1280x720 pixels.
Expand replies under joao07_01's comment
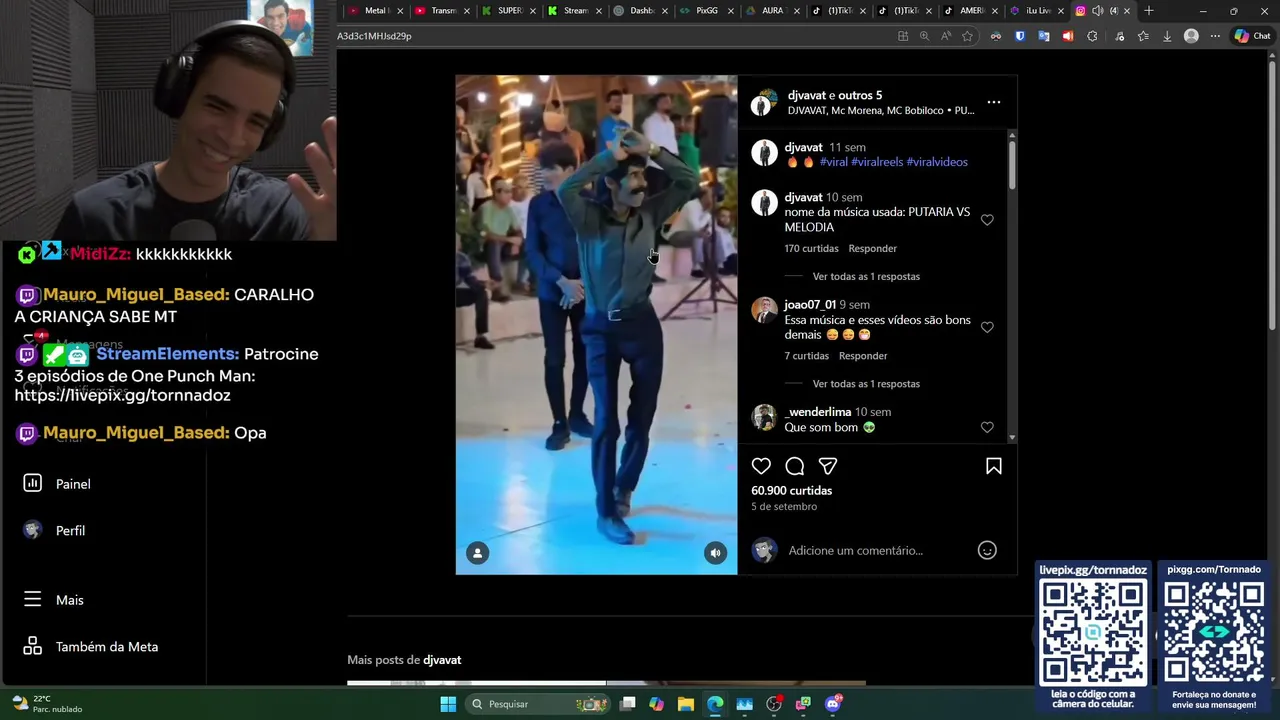pos(866,384)
